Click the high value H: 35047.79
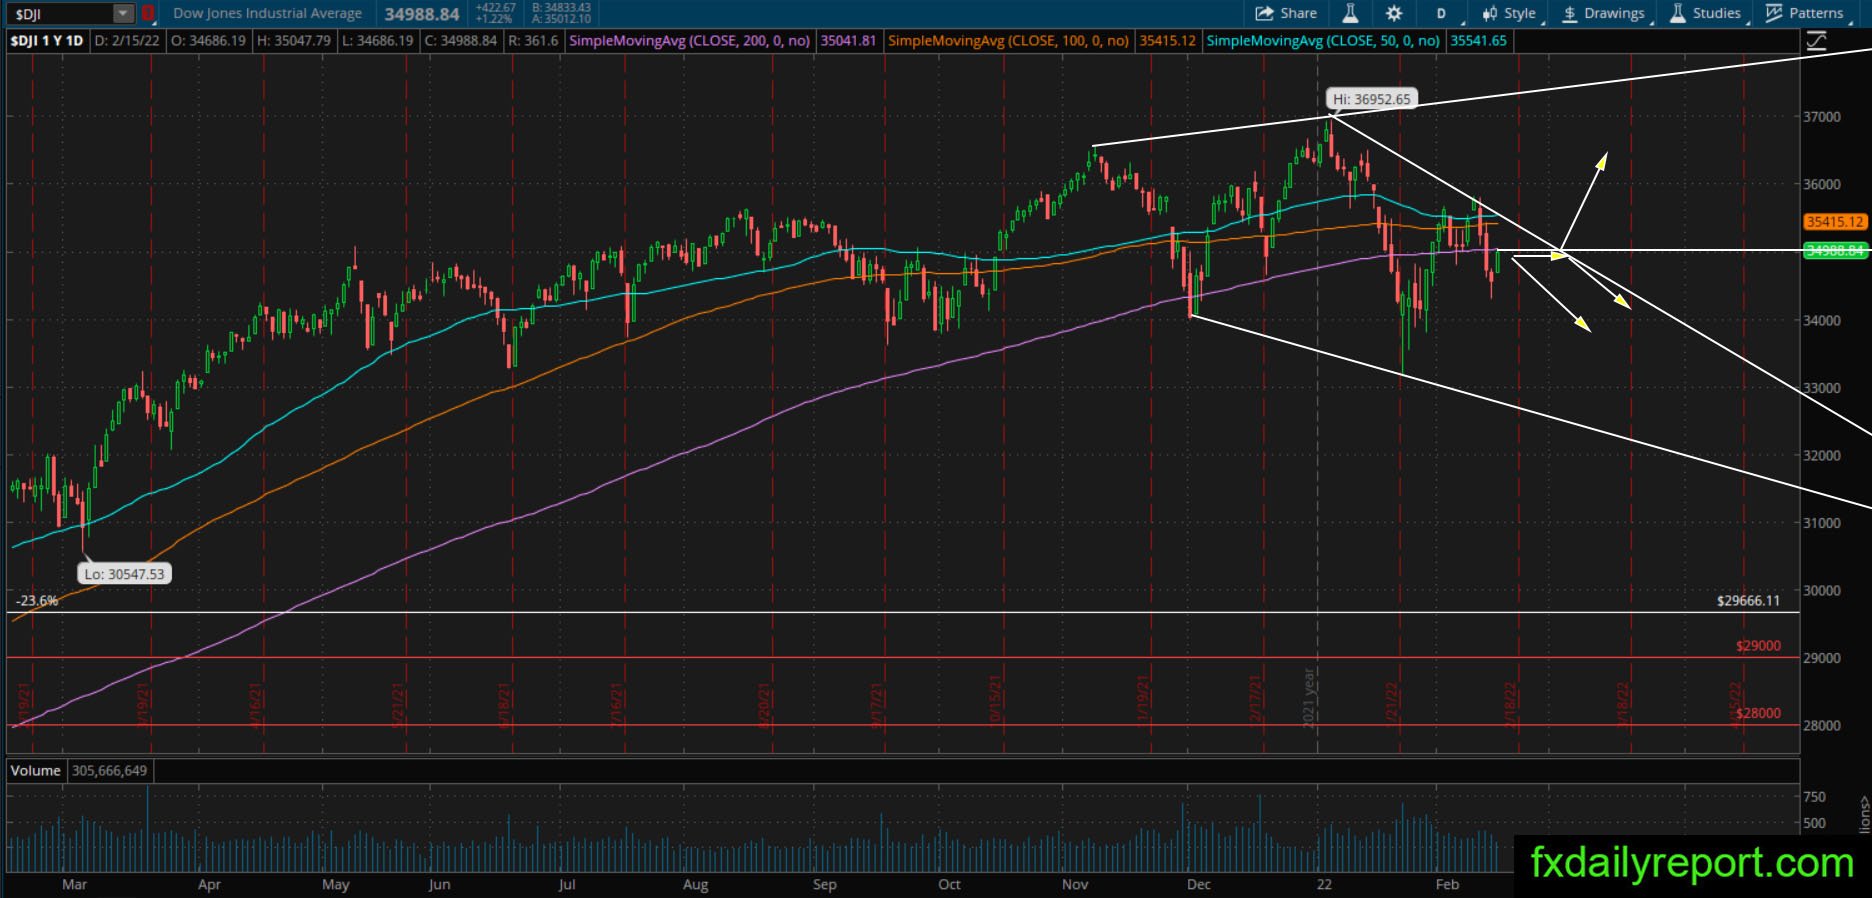Image resolution: width=1872 pixels, height=898 pixels. (294, 41)
